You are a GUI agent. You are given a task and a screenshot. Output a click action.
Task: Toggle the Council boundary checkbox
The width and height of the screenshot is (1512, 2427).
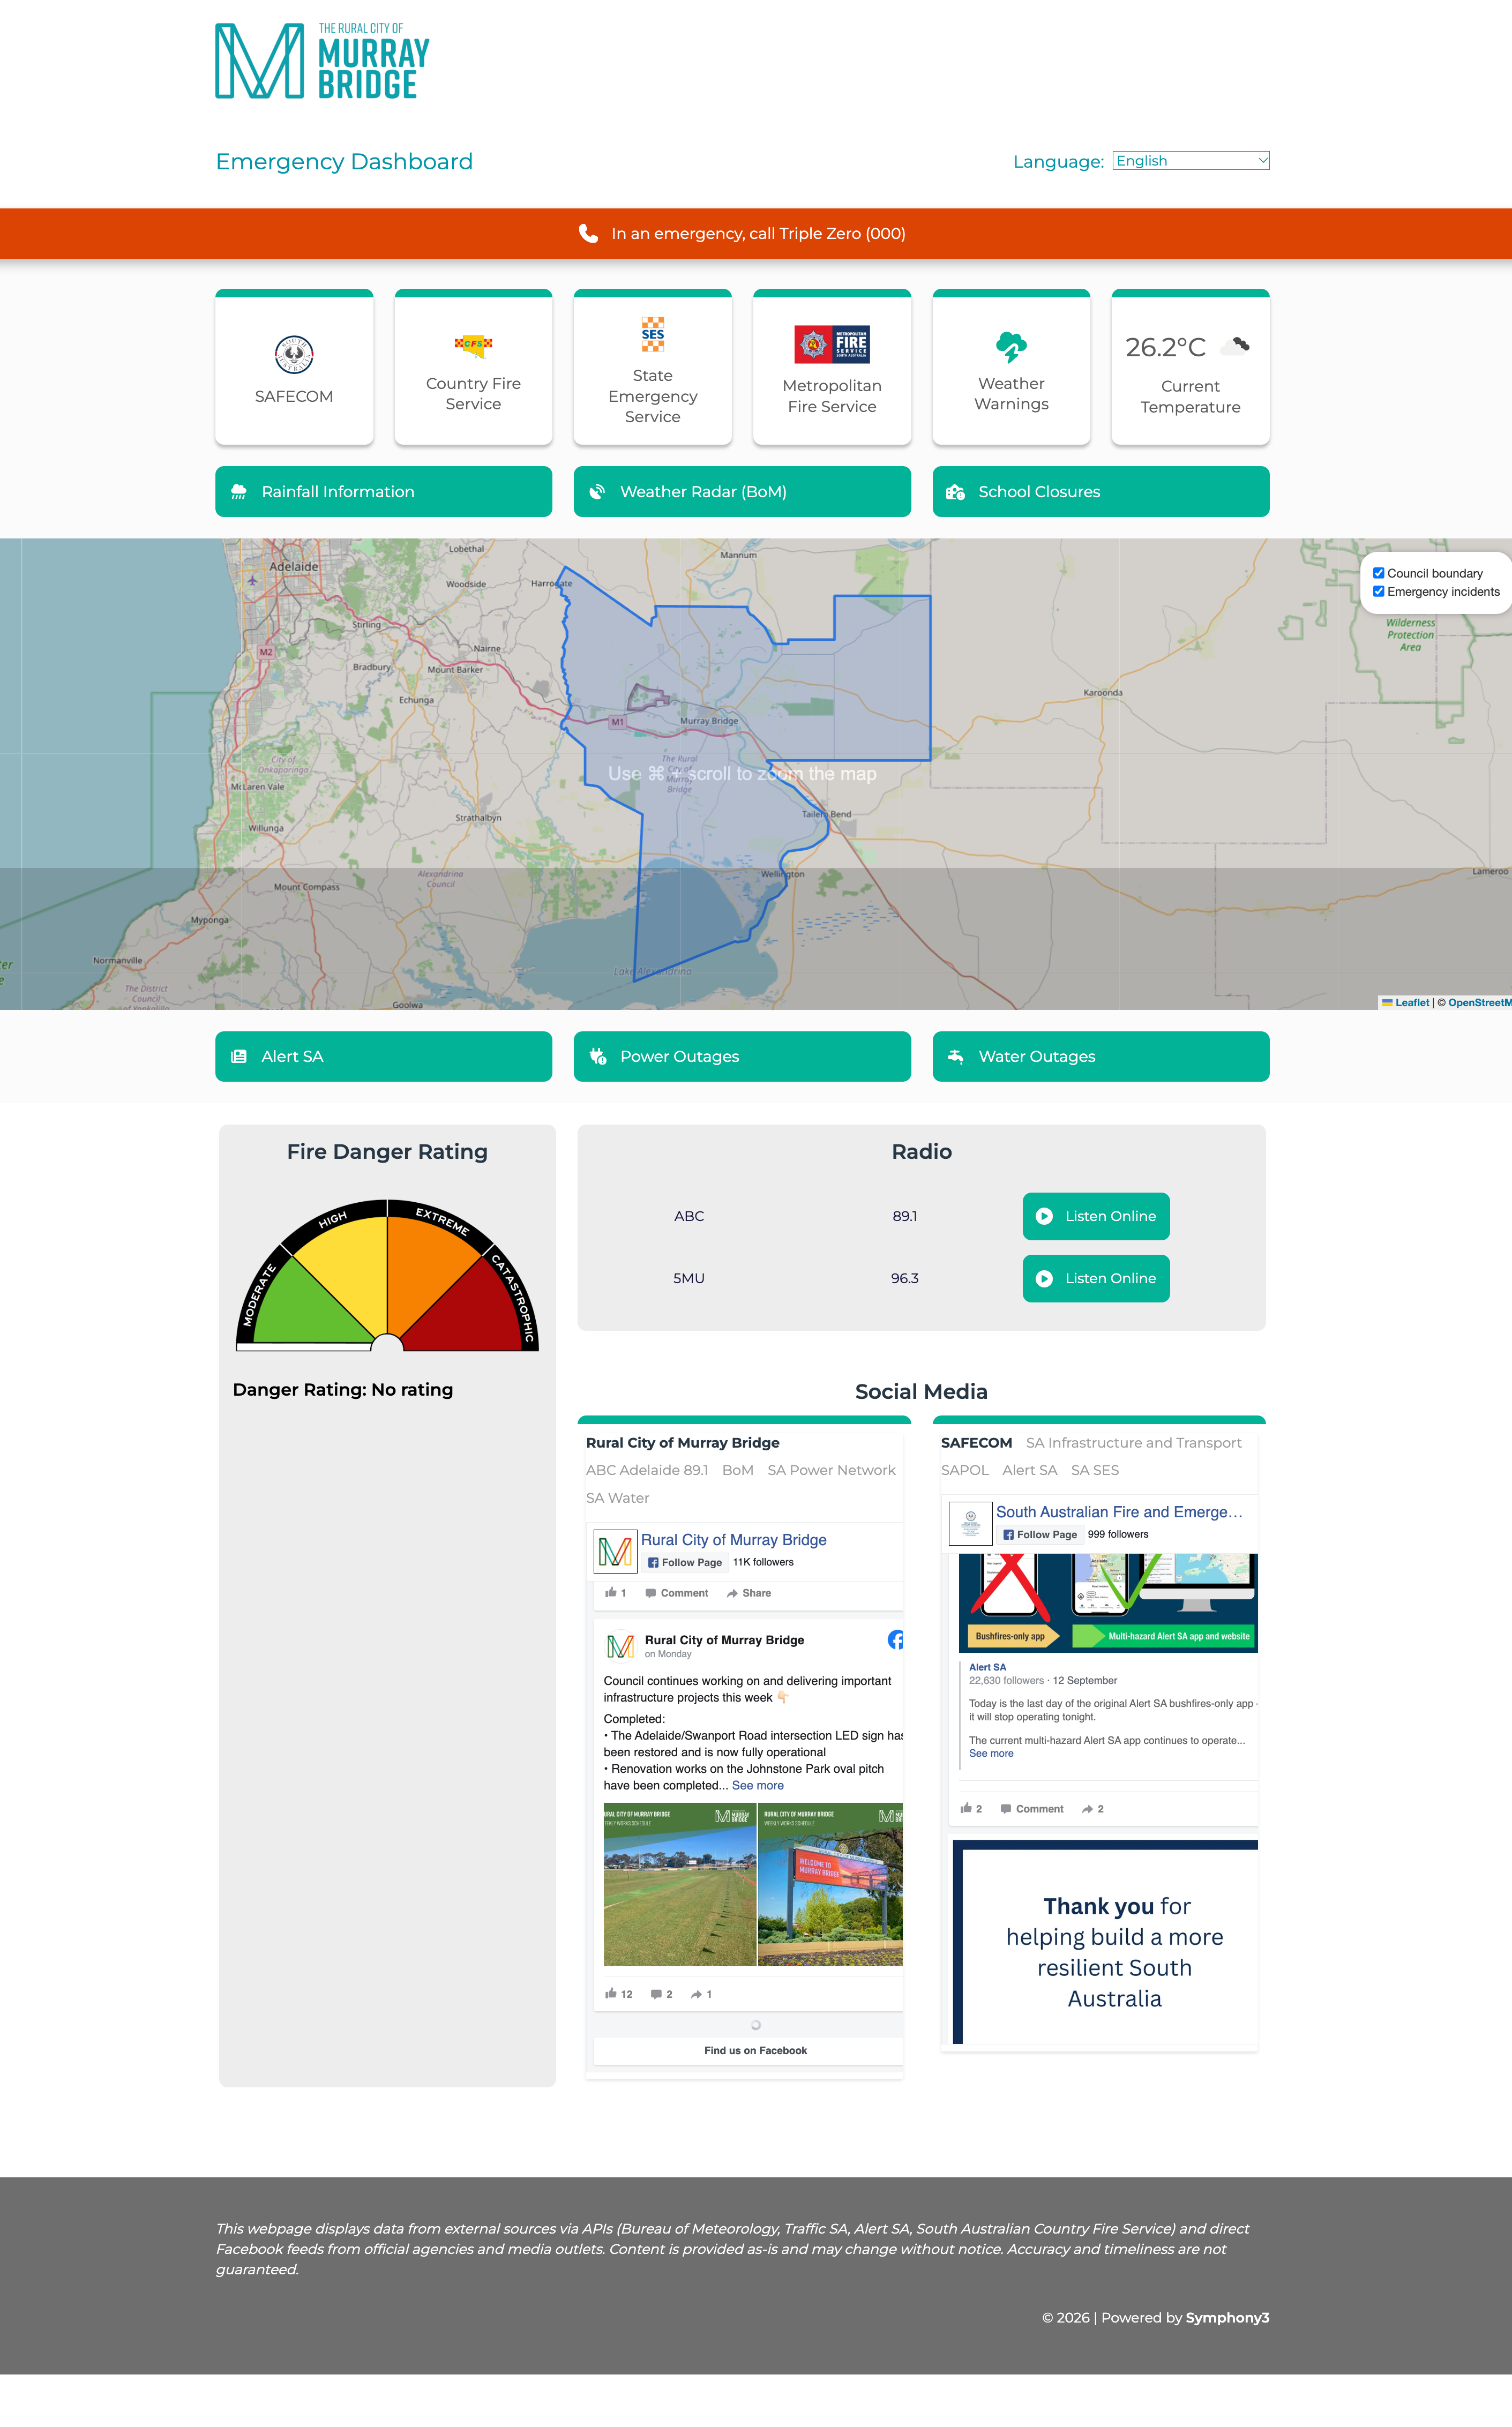(1378, 573)
